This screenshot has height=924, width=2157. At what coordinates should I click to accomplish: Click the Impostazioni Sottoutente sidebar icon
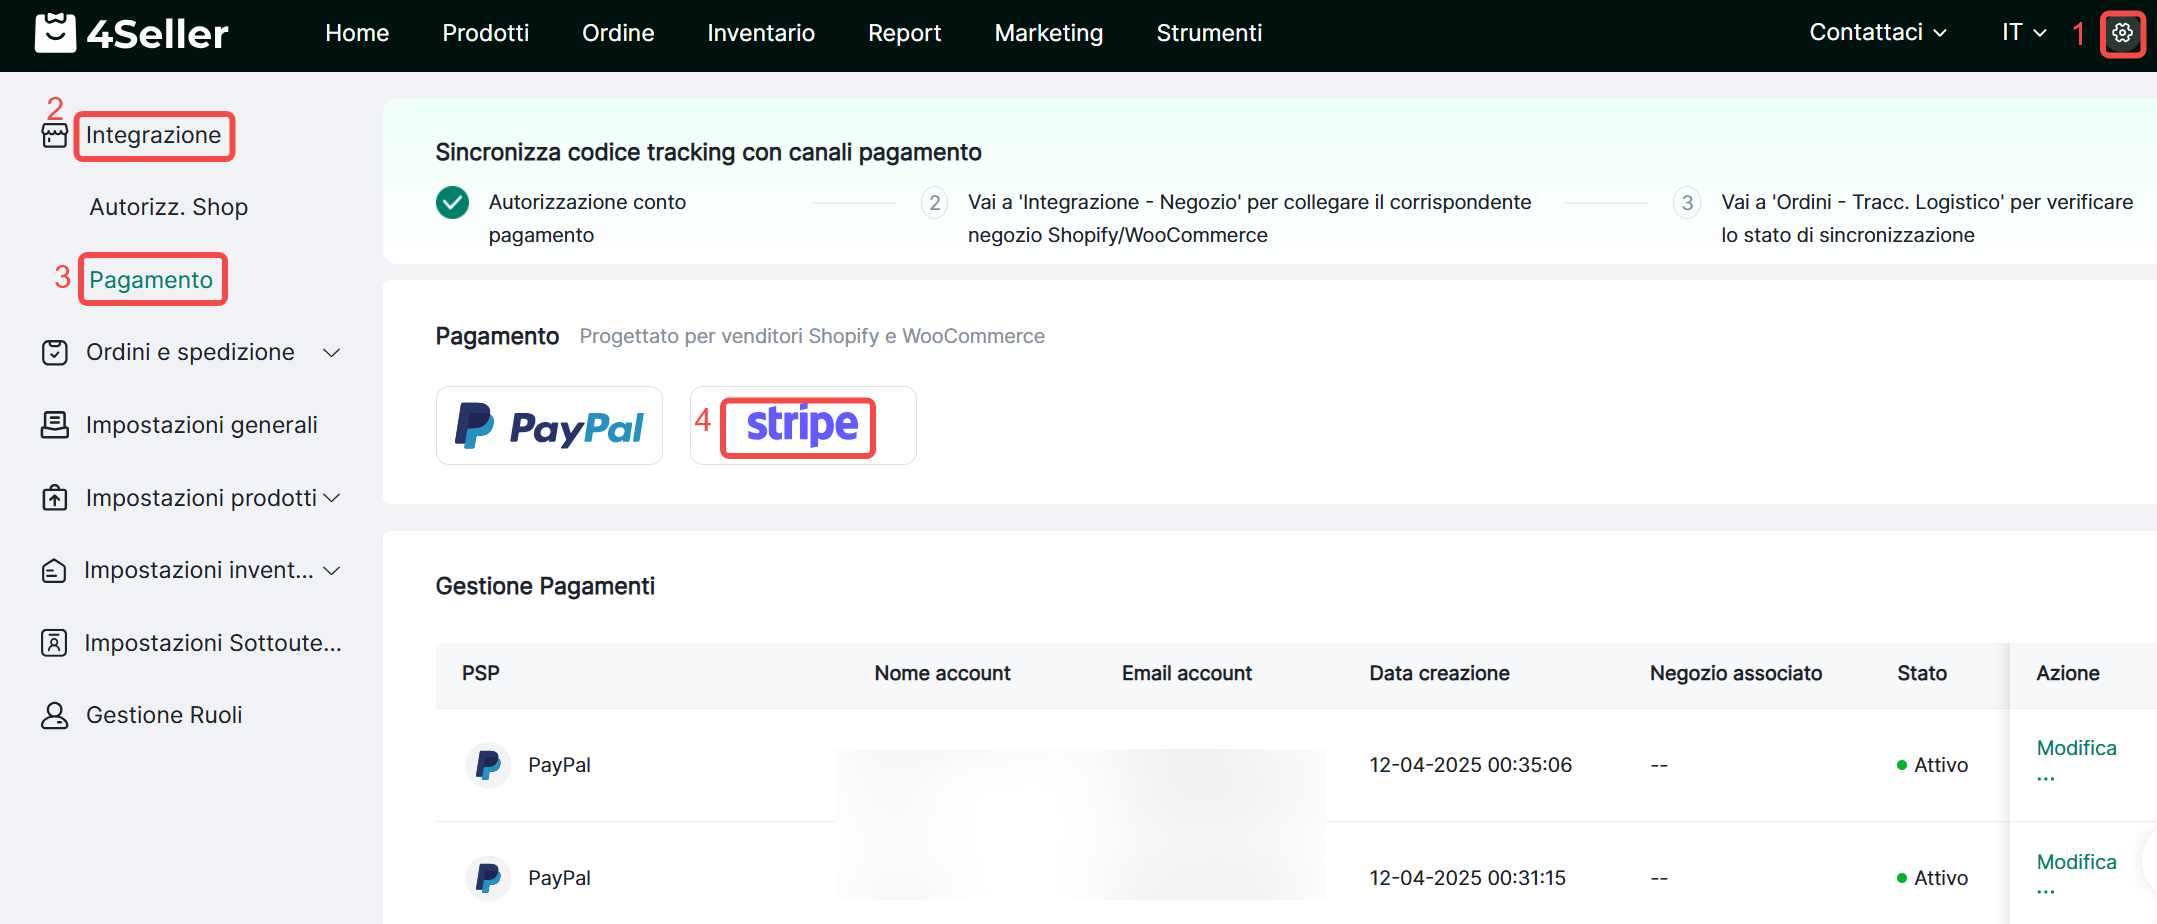pos(55,643)
